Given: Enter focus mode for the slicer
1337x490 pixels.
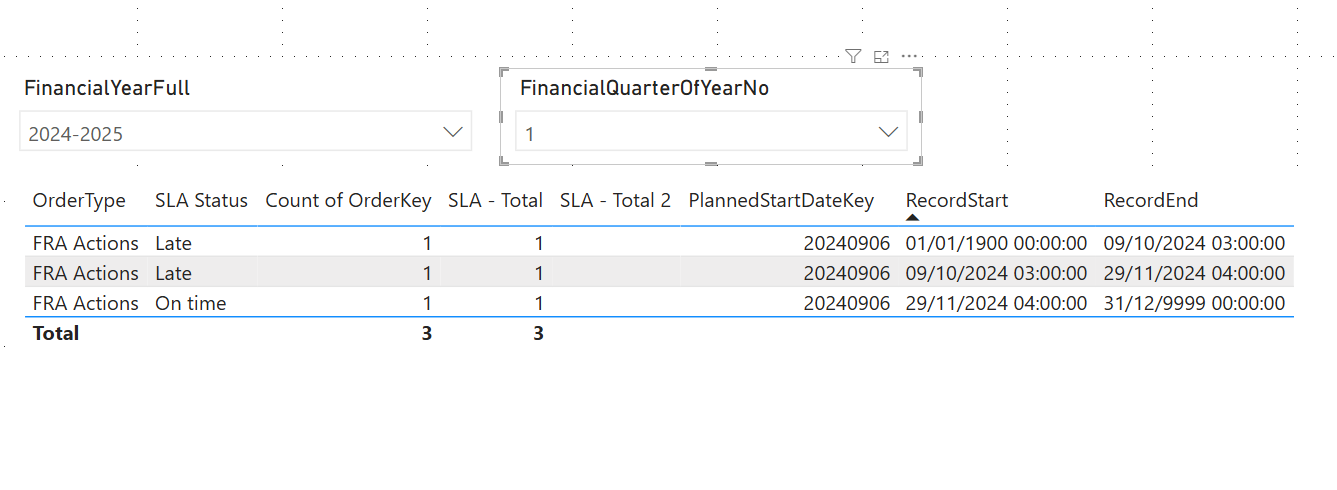Looking at the screenshot, I should (881, 57).
